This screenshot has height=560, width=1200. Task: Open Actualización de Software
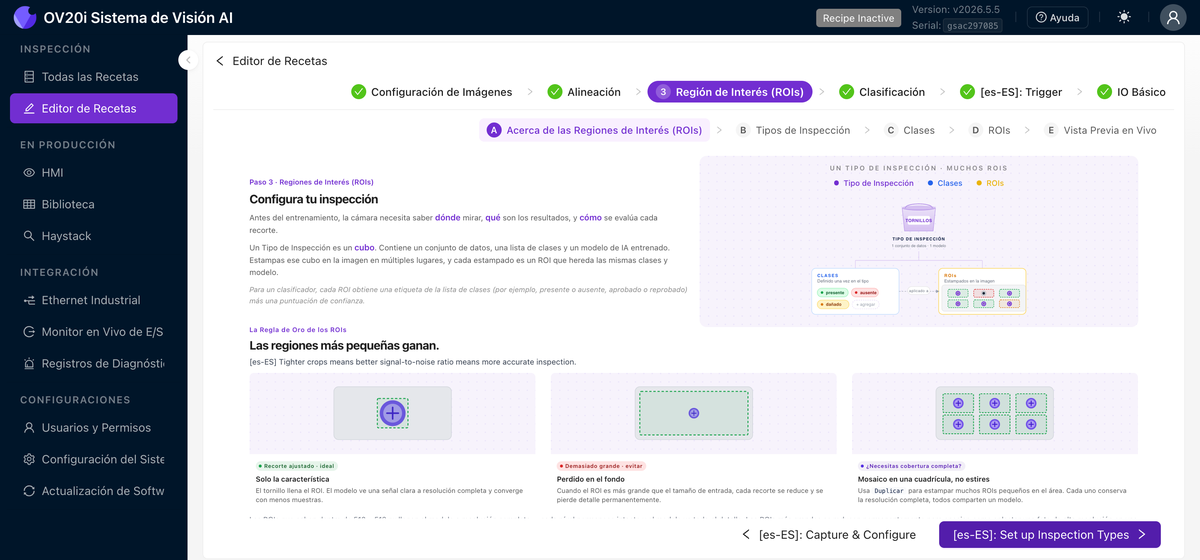pos(94,491)
